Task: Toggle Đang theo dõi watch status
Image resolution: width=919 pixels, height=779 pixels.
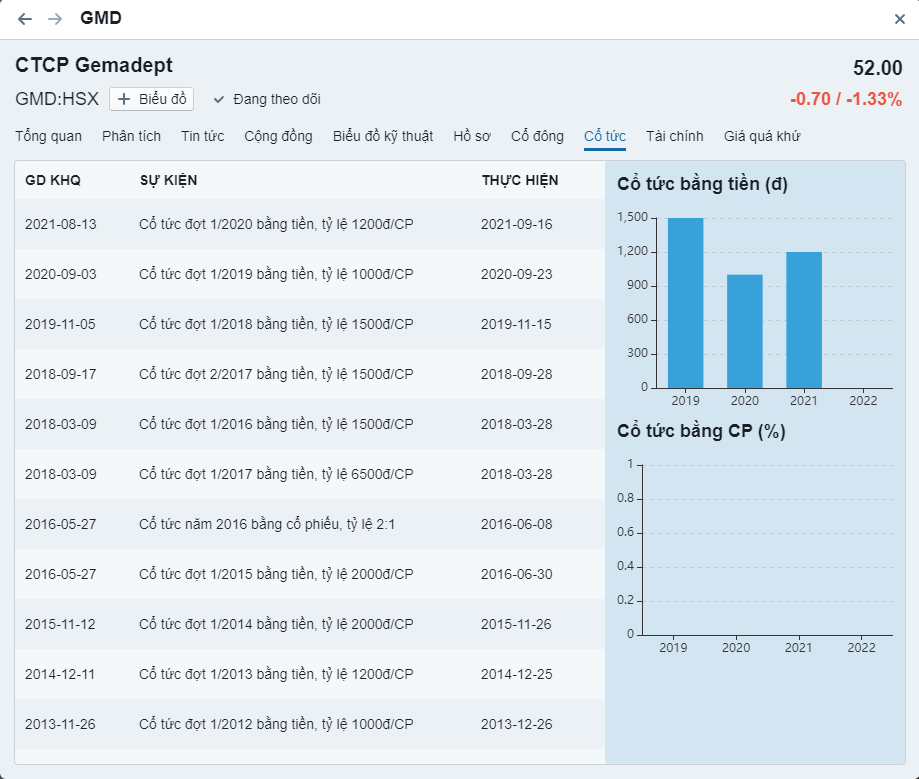Action: (267, 99)
